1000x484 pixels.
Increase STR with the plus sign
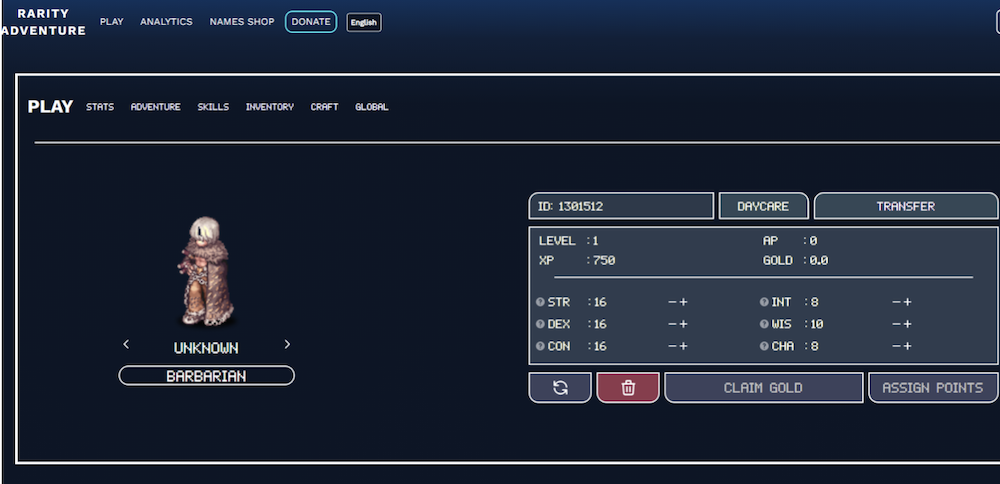pos(683,302)
